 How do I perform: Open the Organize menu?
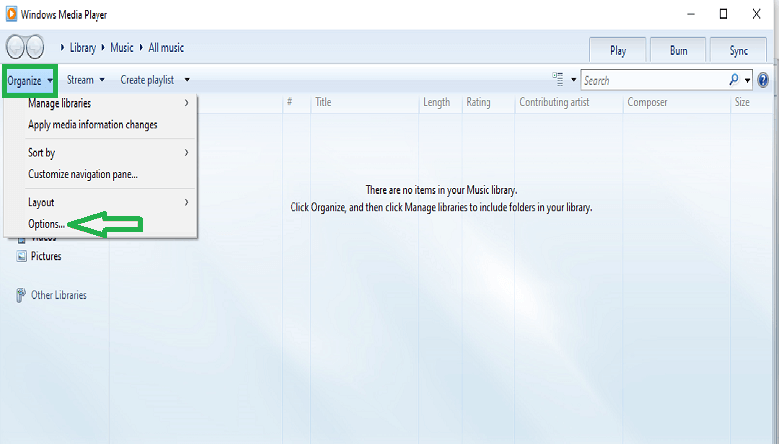30,80
